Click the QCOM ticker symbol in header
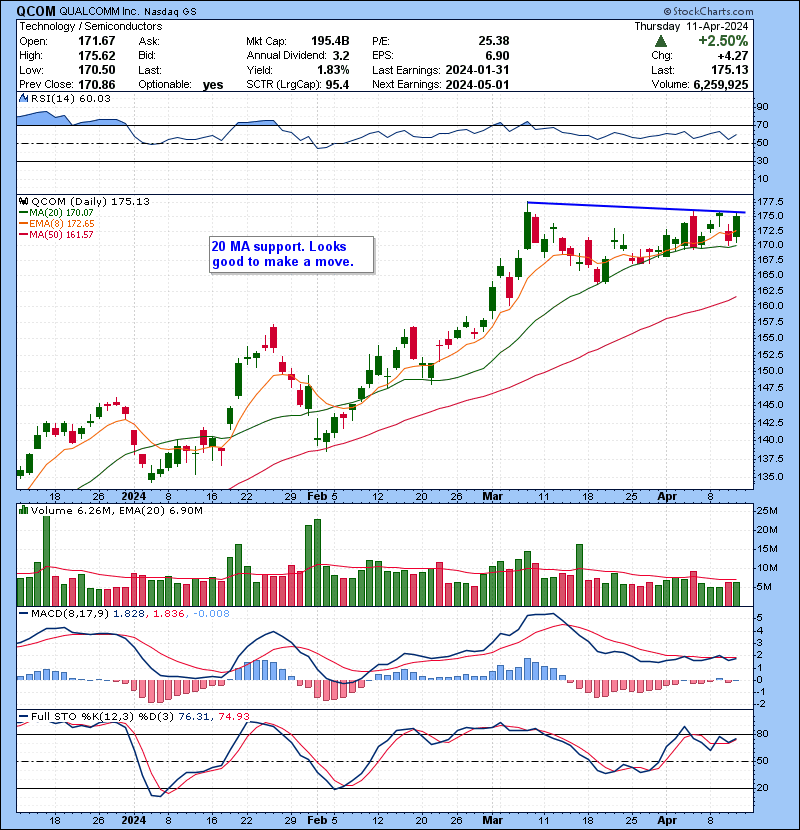800x830 pixels. (x=36, y=11)
